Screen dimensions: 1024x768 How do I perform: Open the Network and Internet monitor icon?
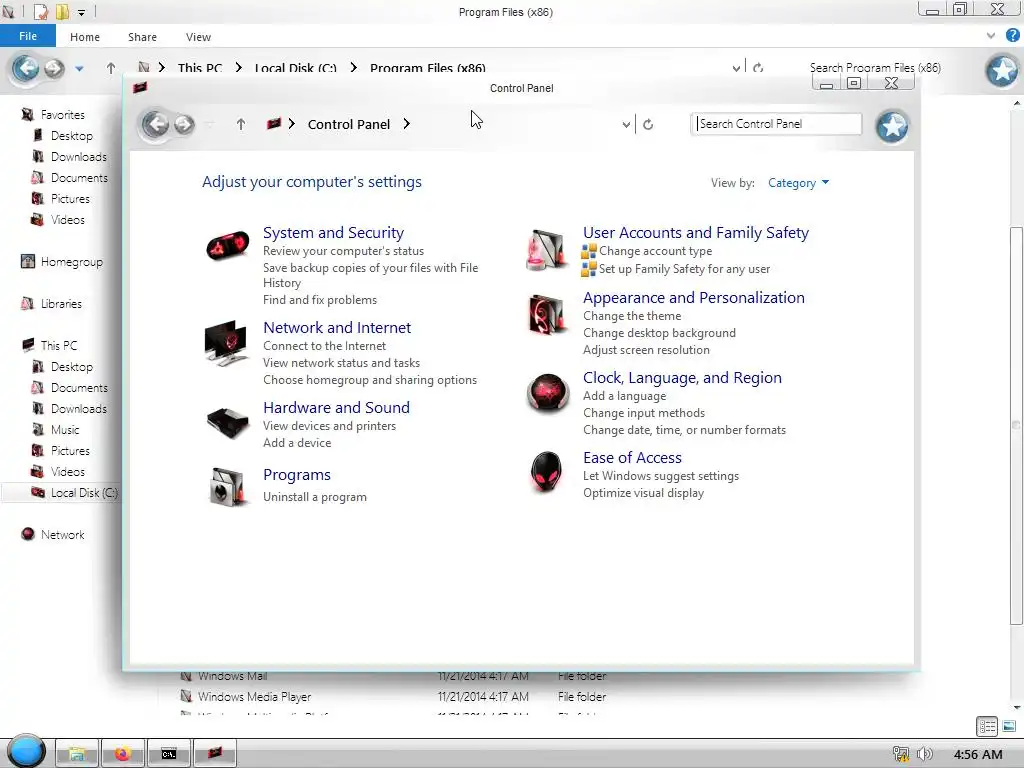[x=226, y=342]
